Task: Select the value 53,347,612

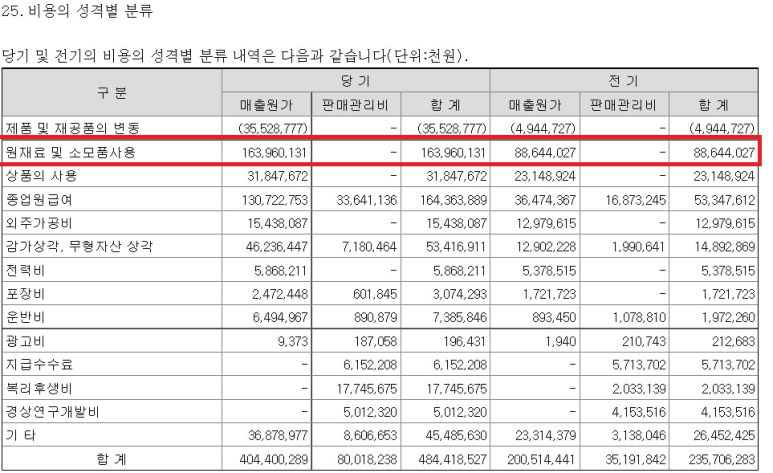Action: (725, 200)
